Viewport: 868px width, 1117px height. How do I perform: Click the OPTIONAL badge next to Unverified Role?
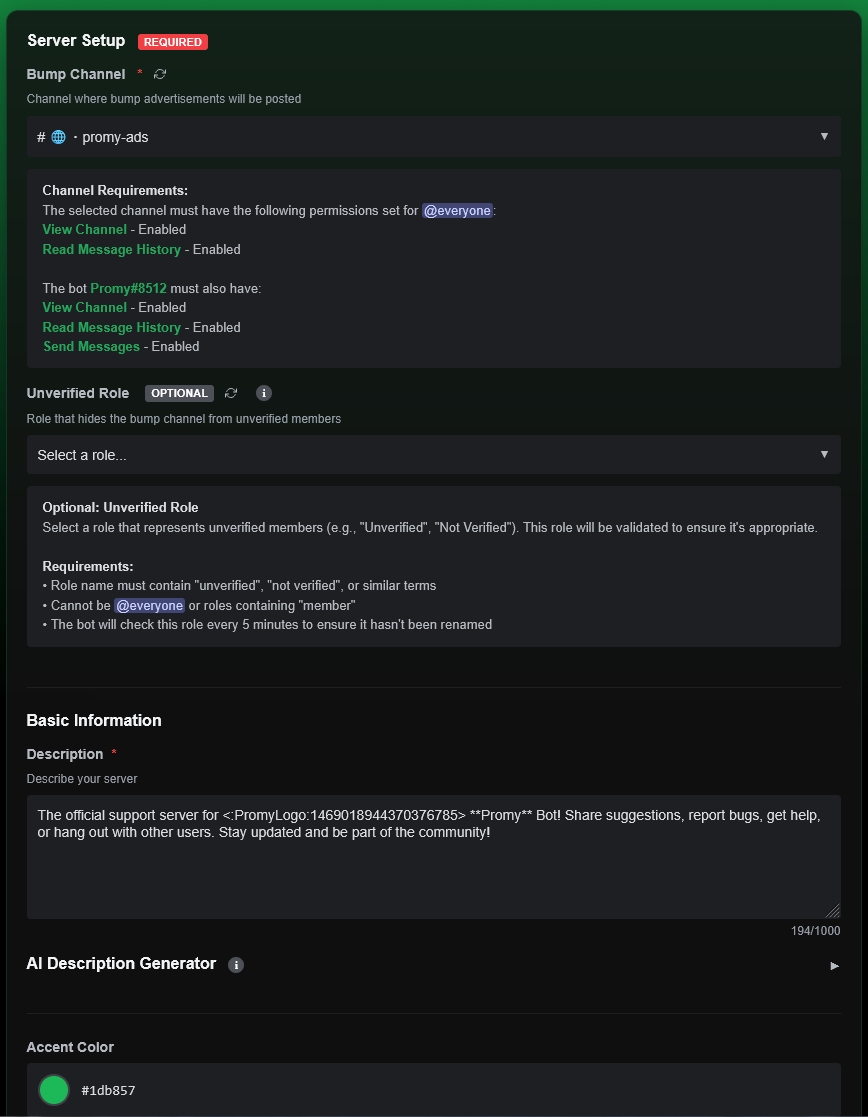(179, 393)
